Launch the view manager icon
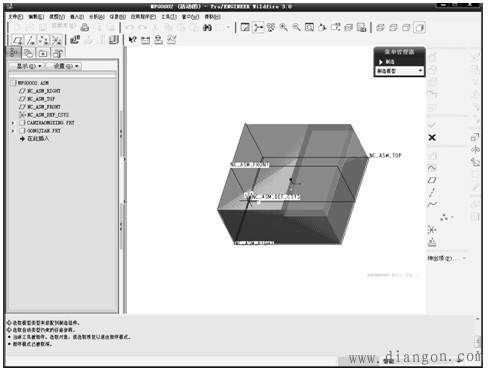 tap(361, 27)
